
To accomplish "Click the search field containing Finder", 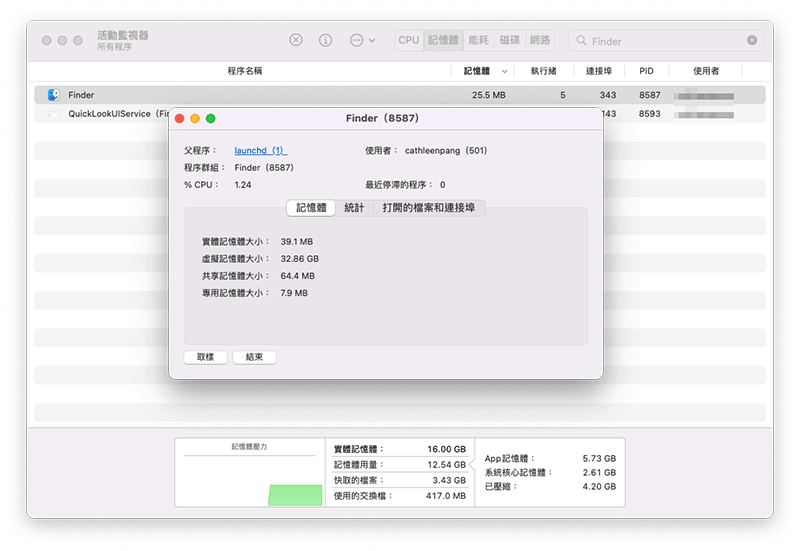I will pos(666,40).
